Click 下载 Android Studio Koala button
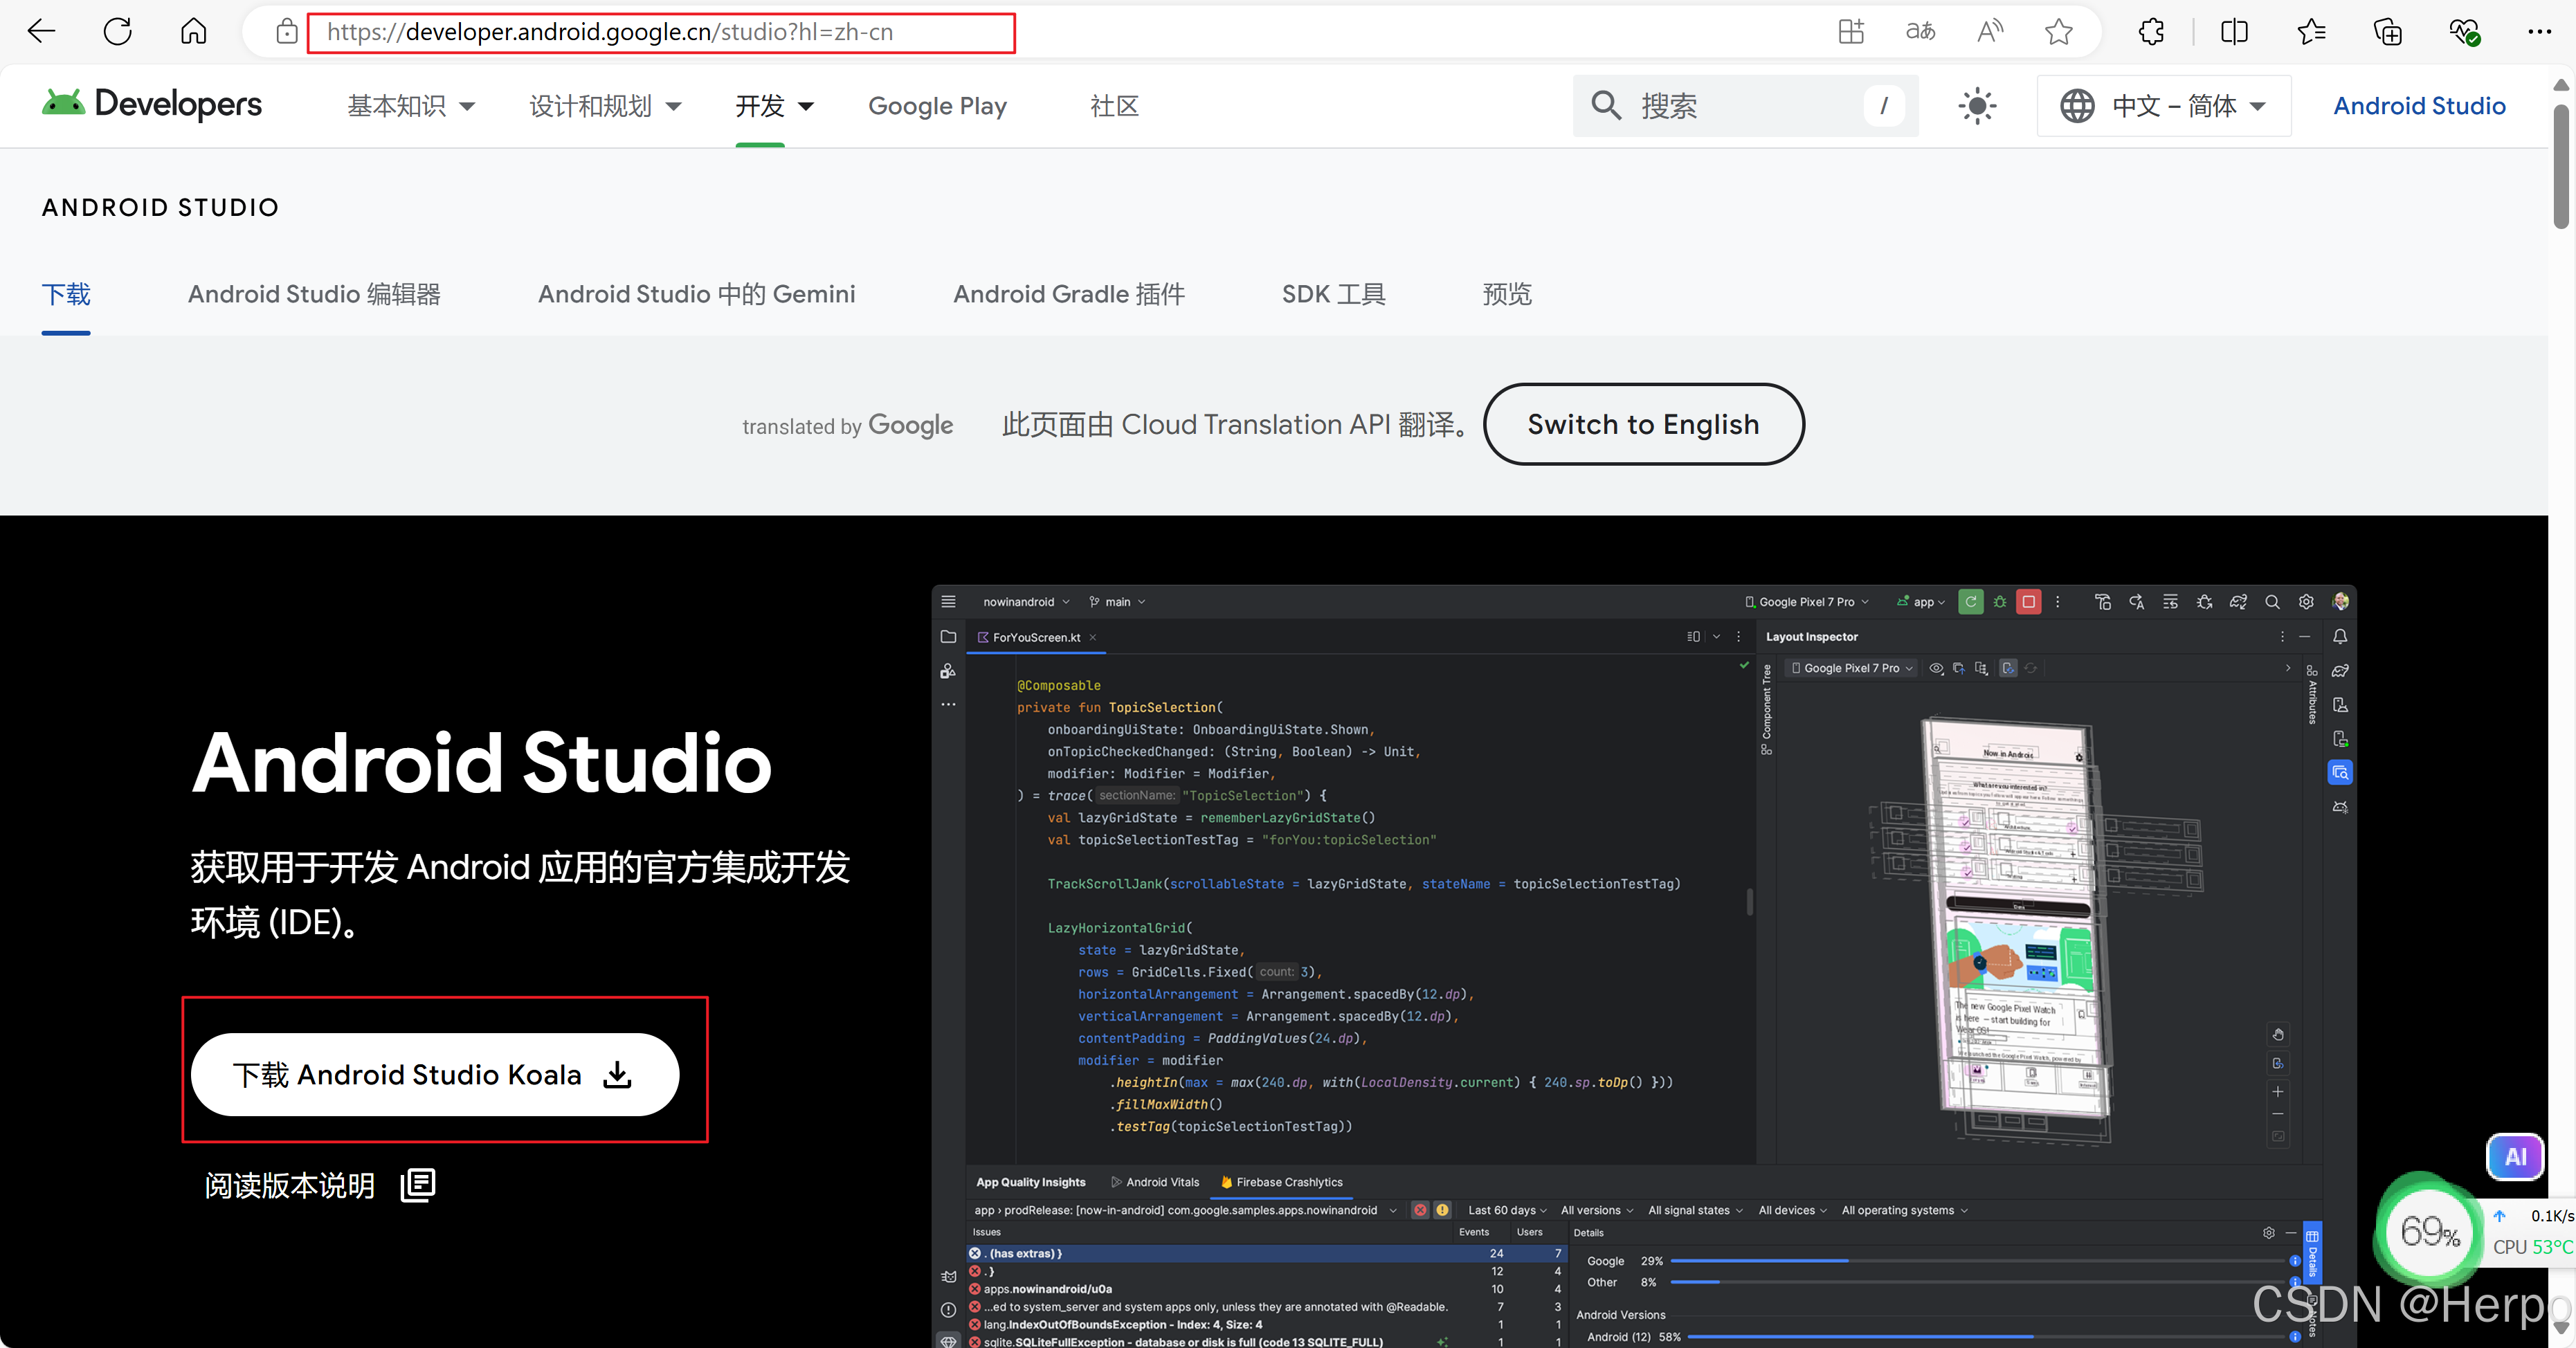Viewport: 2576px width, 1348px height. click(x=435, y=1074)
